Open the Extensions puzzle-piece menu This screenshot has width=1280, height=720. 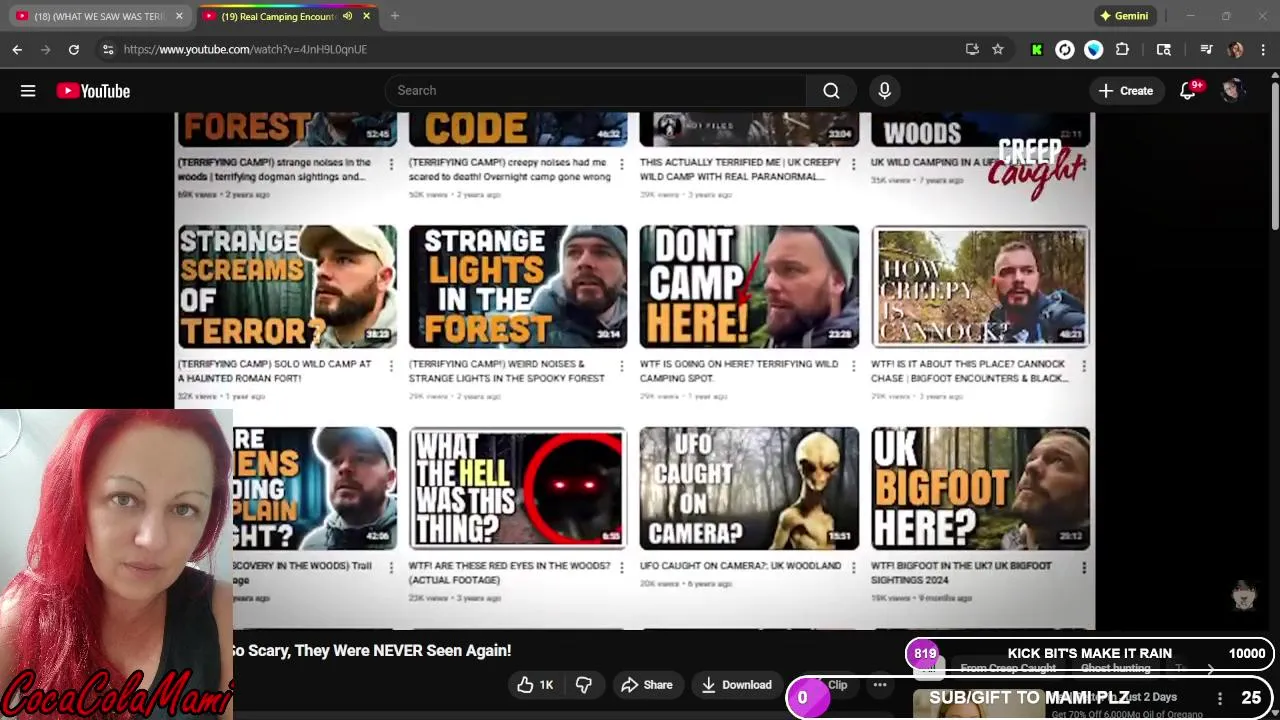1122,49
